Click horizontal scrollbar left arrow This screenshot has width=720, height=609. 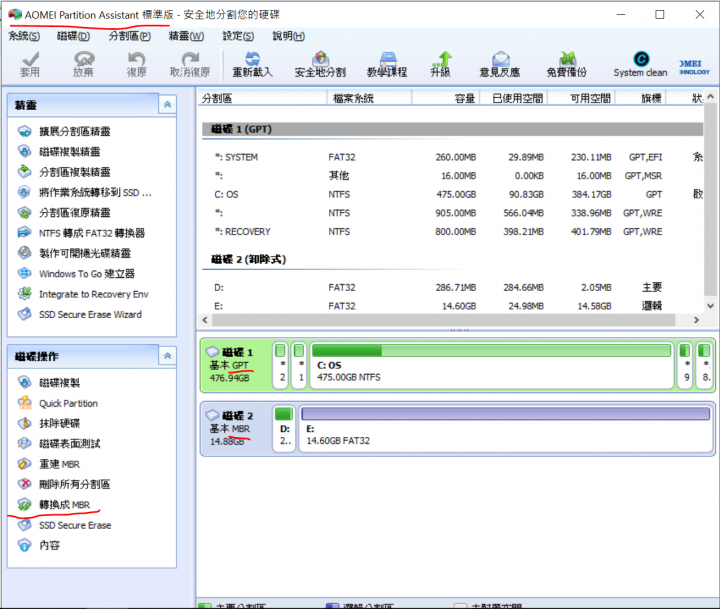coord(205,320)
